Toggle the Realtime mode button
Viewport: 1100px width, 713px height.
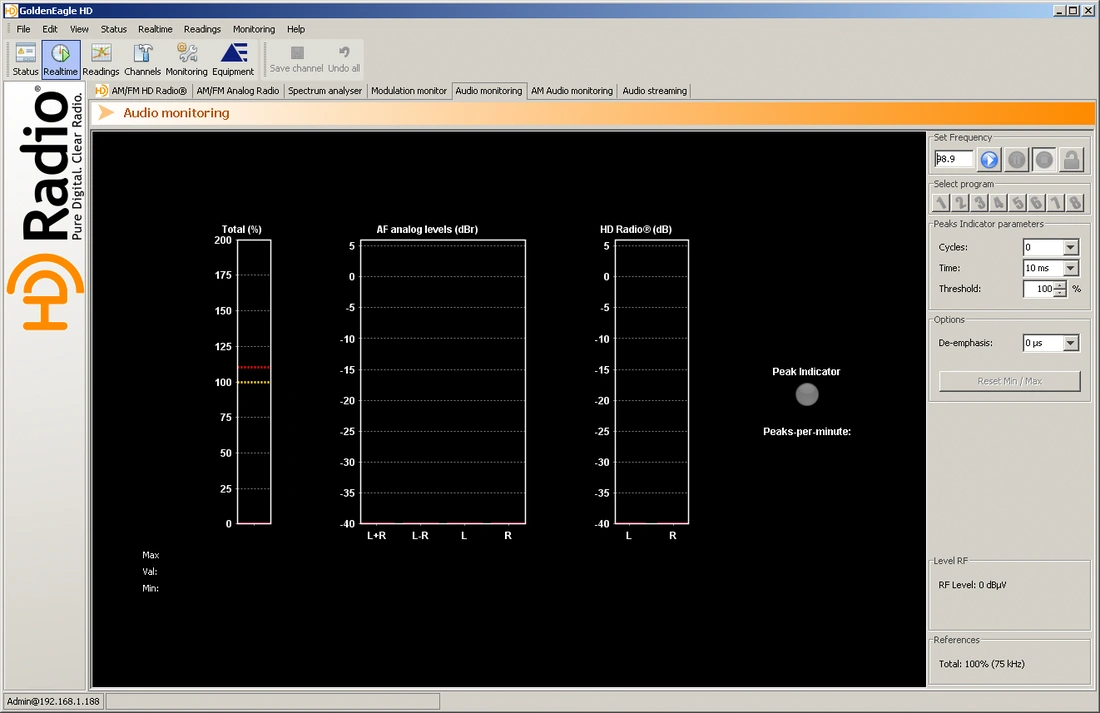pos(61,59)
